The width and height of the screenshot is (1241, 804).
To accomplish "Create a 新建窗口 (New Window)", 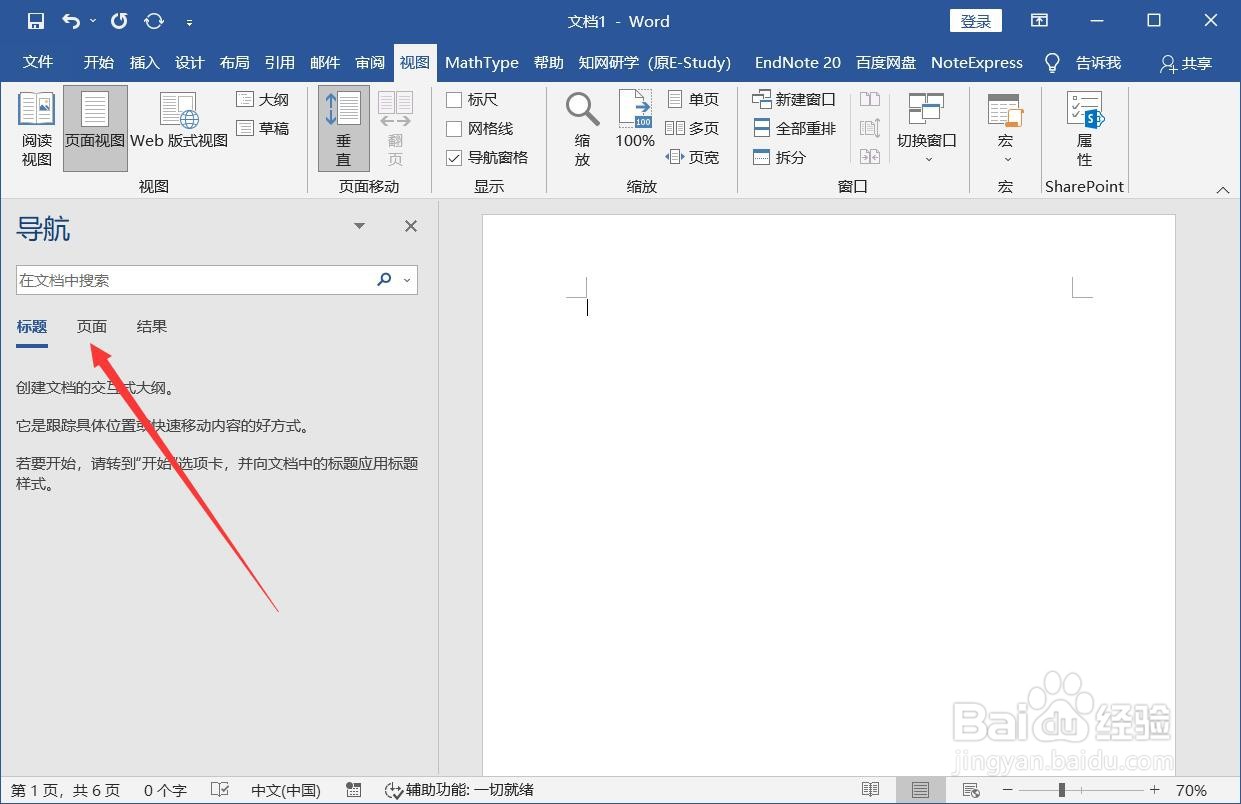I will tap(793, 98).
